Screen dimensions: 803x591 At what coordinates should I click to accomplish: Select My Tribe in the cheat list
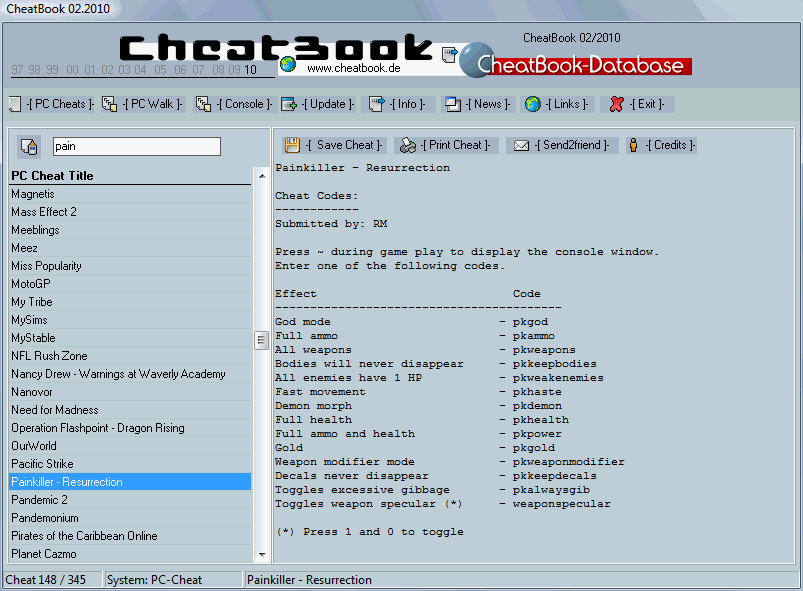[x=131, y=302]
